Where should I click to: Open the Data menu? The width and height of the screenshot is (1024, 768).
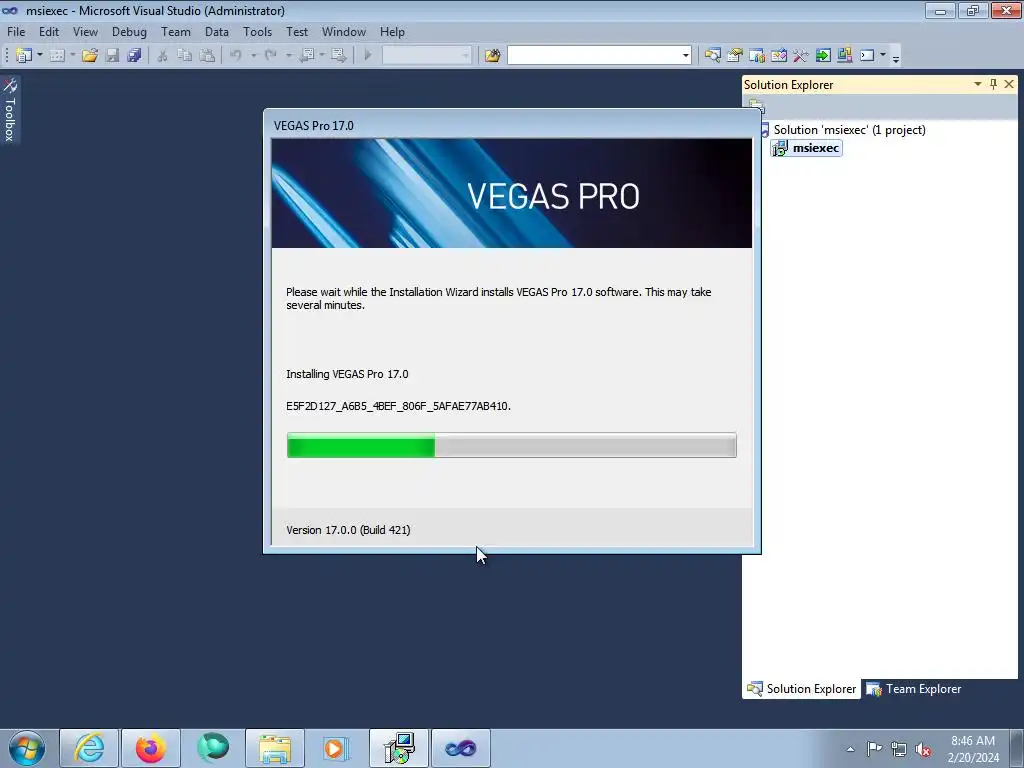tap(217, 31)
